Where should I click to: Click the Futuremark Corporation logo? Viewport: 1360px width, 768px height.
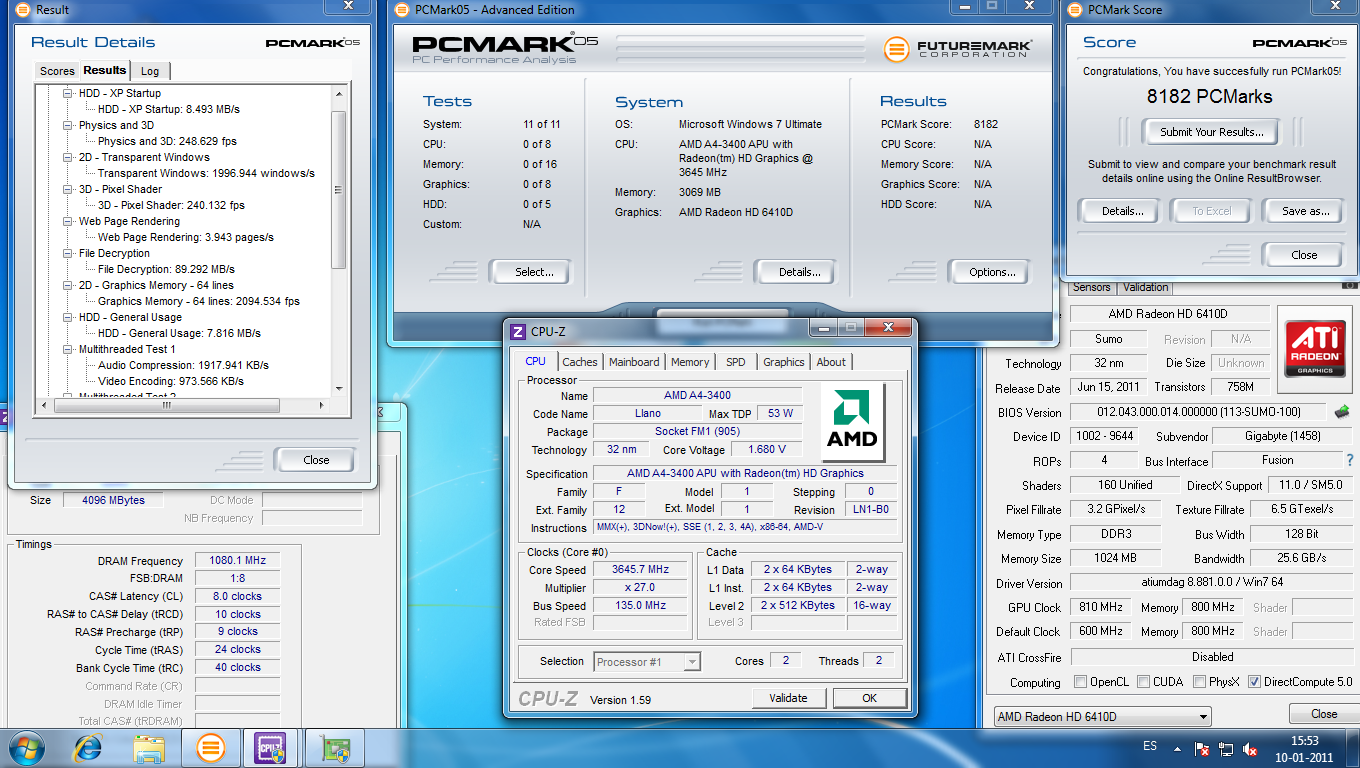[x=956, y=47]
